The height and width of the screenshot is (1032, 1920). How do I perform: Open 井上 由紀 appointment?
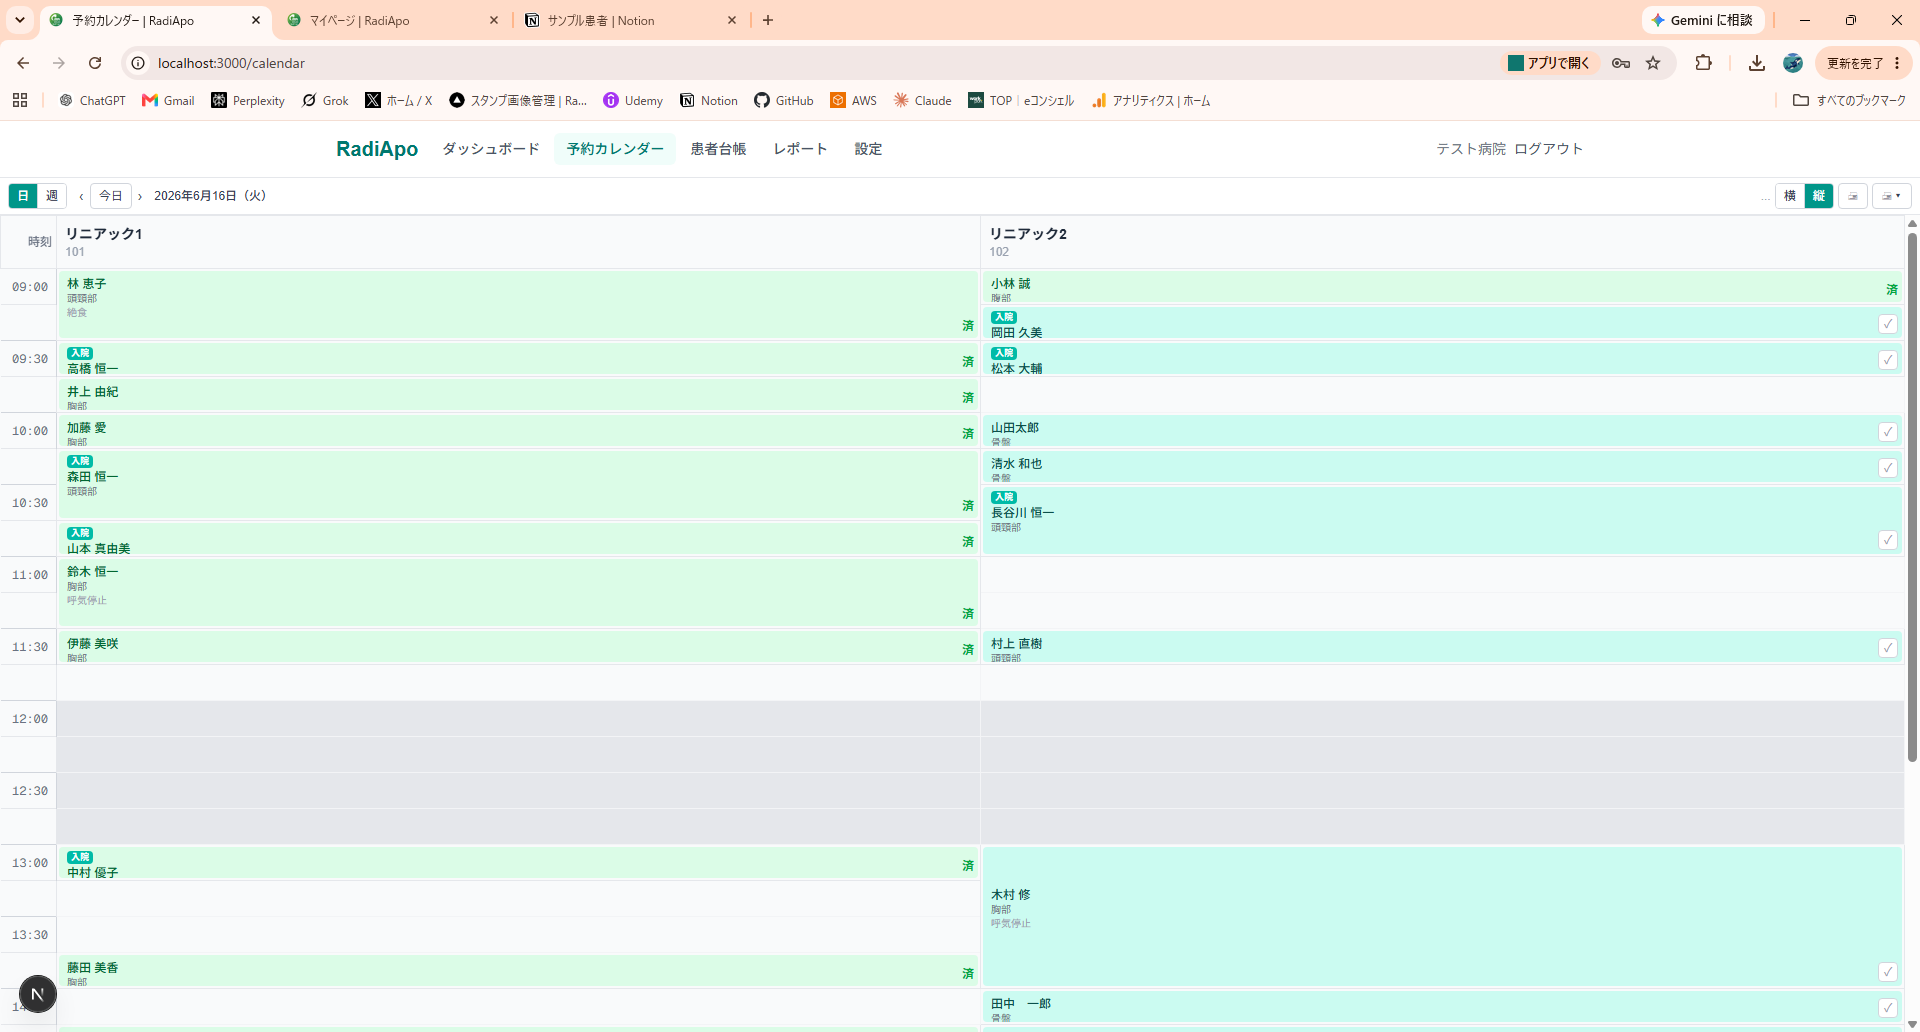click(x=517, y=395)
